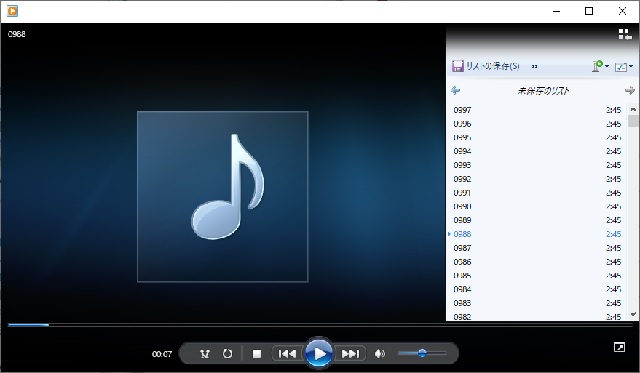
Task: Skip to the previous track
Action: click(x=287, y=353)
